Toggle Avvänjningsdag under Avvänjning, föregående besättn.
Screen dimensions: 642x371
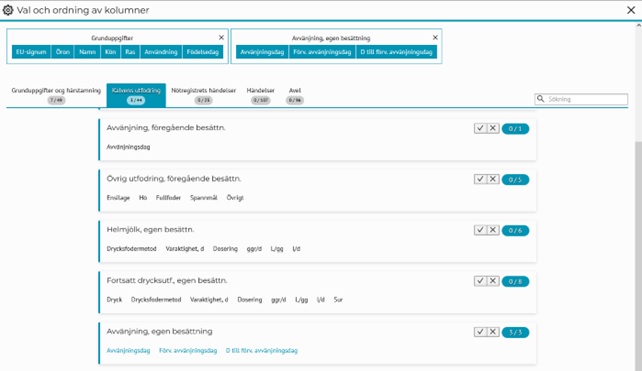128,147
